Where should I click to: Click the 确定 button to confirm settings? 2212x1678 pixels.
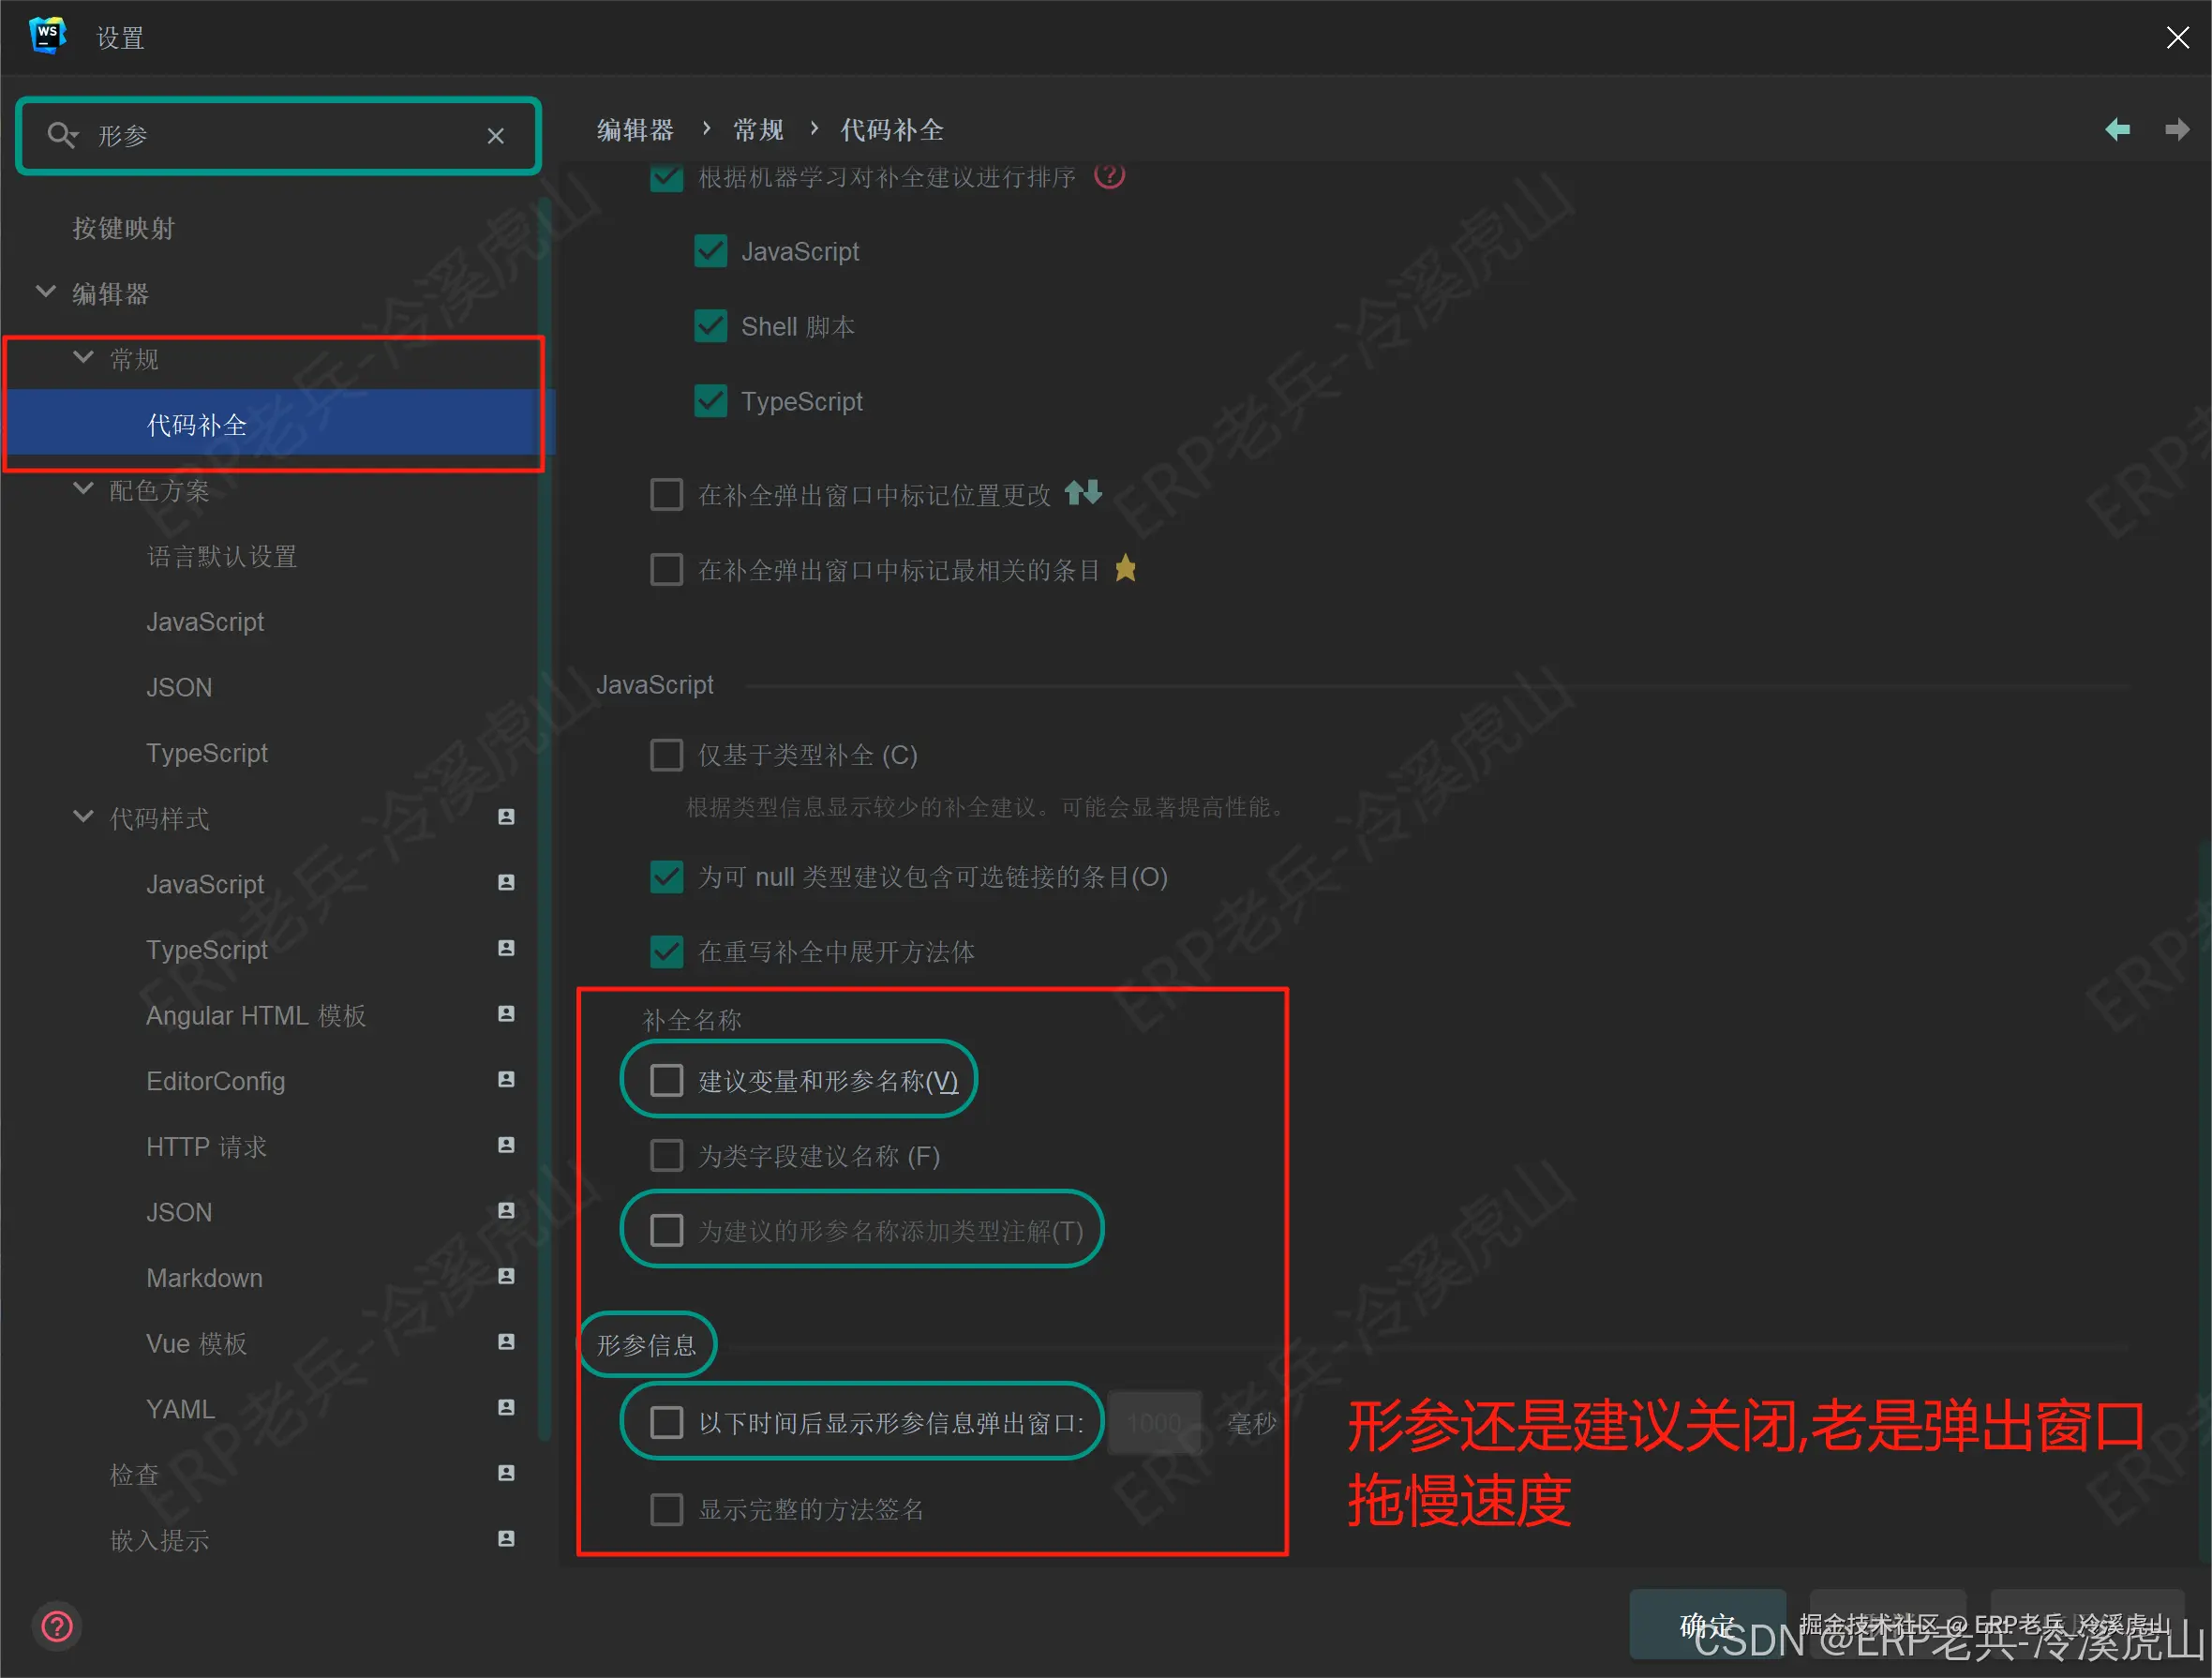coord(1707,1625)
